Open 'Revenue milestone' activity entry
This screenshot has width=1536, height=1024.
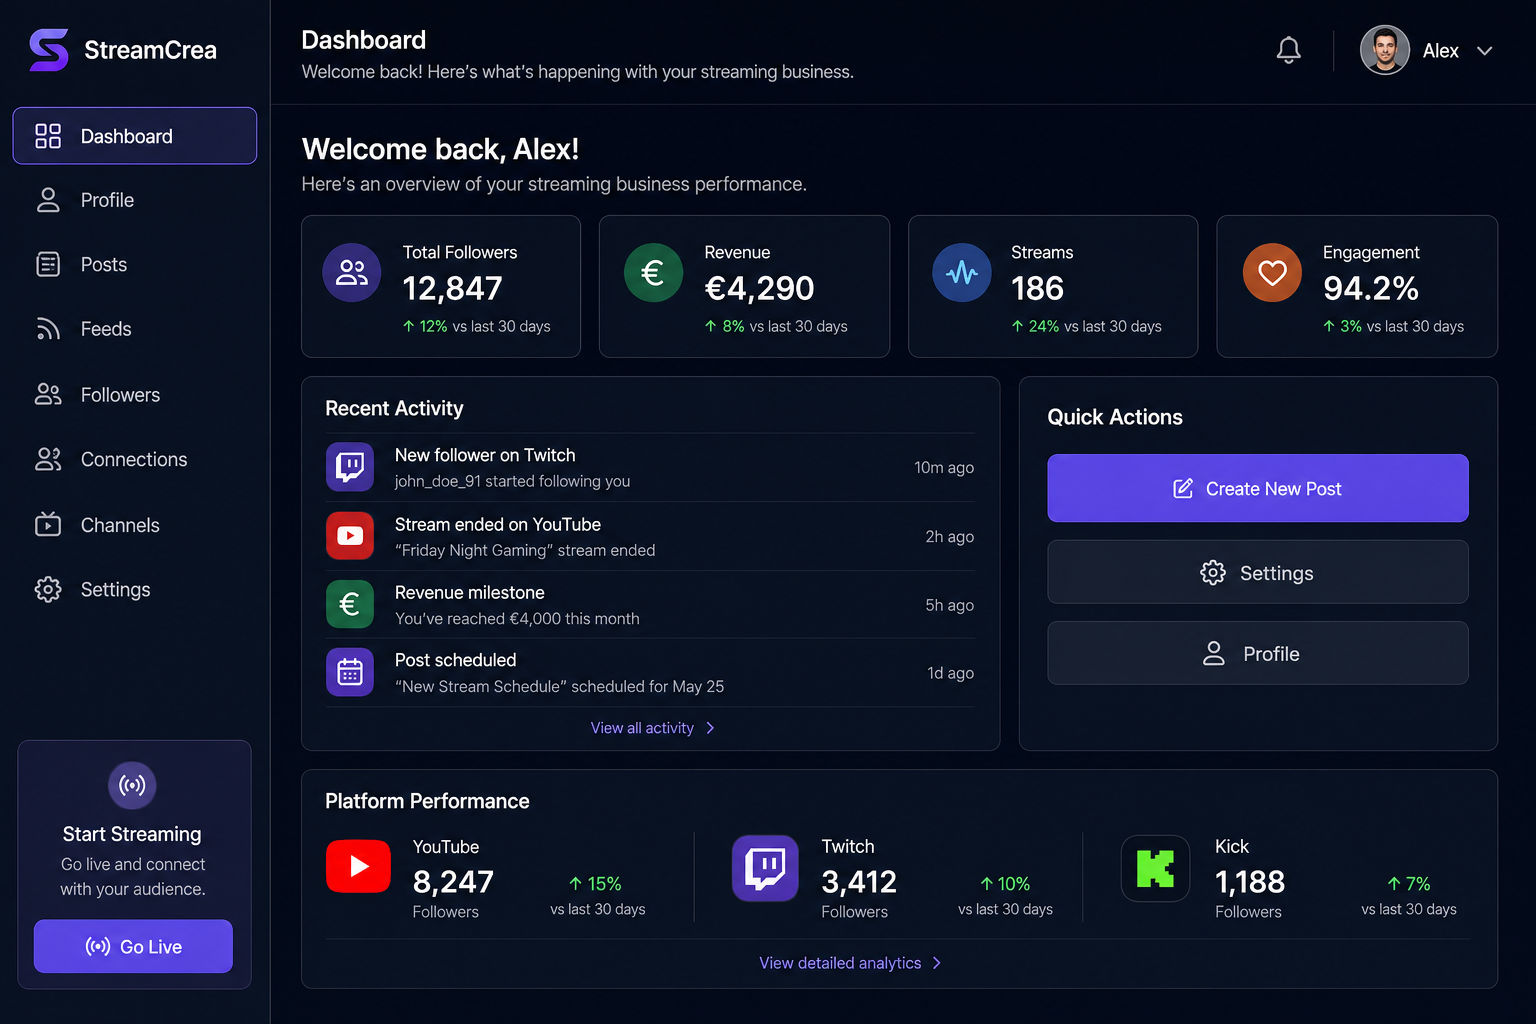pyautogui.click(x=650, y=605)
